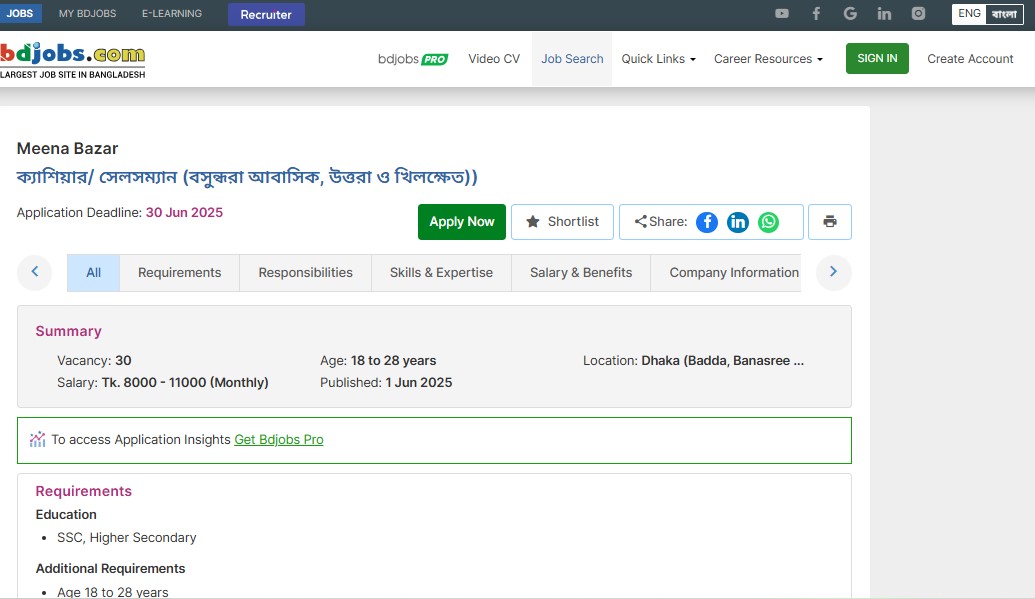The width and height of the screenshot is (1035, 599).
Task: Expand the Career Resources dropdown
Action: click(x=768, y=59)
